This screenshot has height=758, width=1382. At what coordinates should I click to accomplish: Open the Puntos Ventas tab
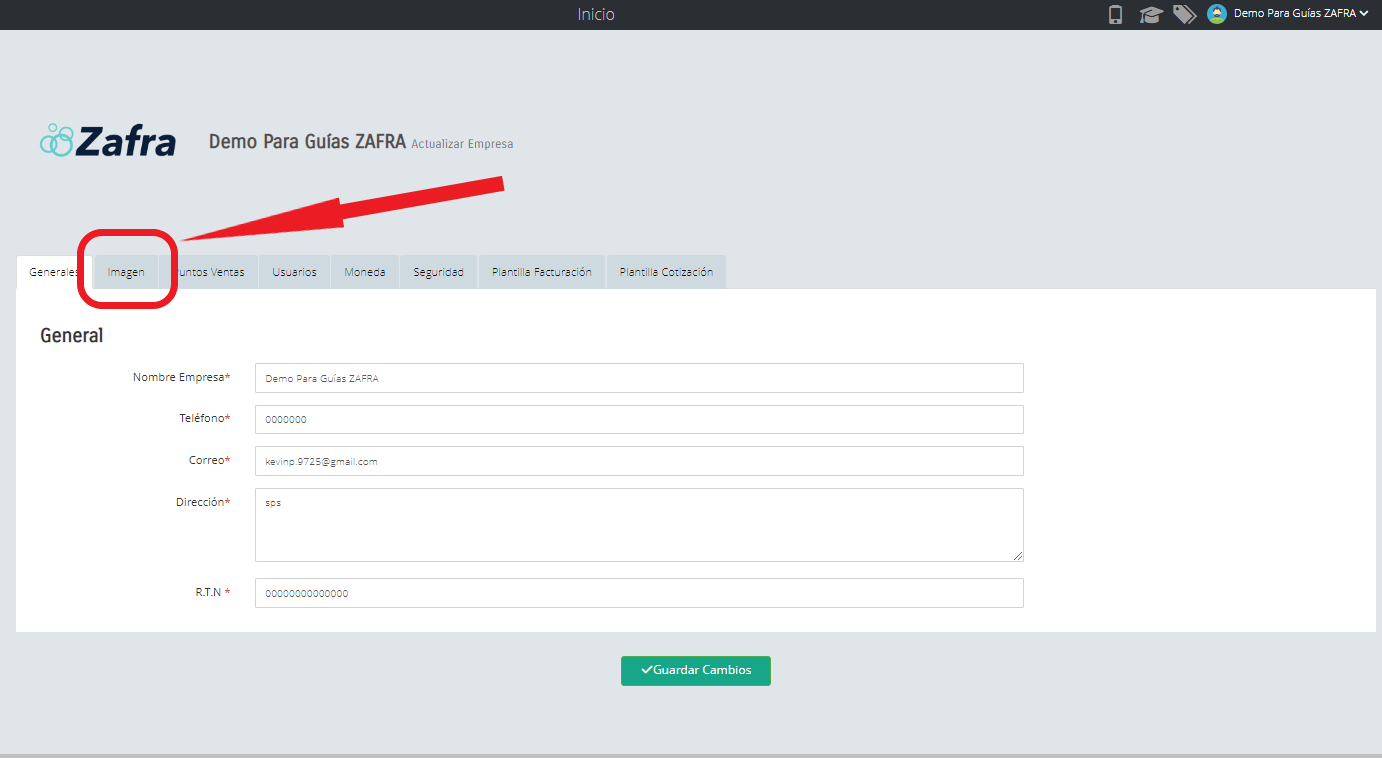(209, 272)
